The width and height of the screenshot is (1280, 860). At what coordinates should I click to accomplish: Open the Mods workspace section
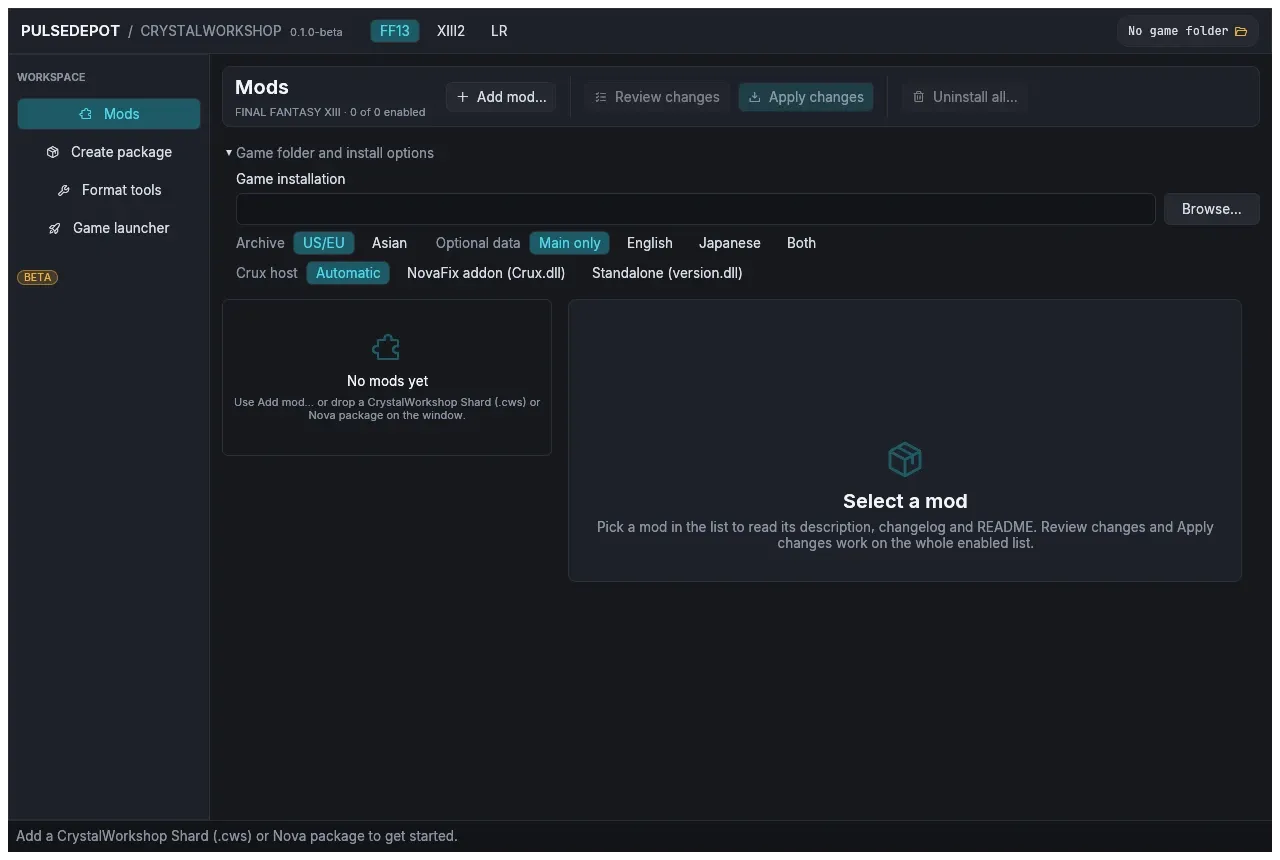coord(109,114)
